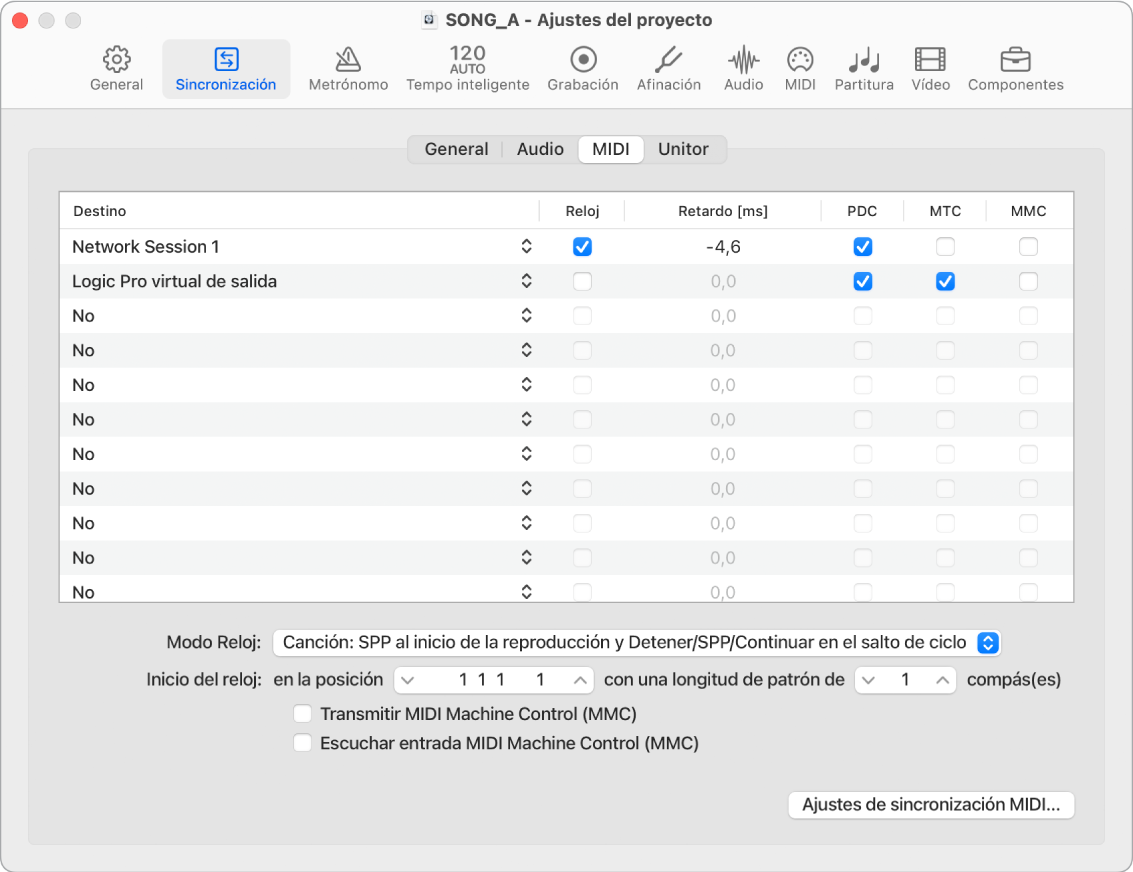
Task: Open destination popup for Network Session 1
Action: click(527, 246)
